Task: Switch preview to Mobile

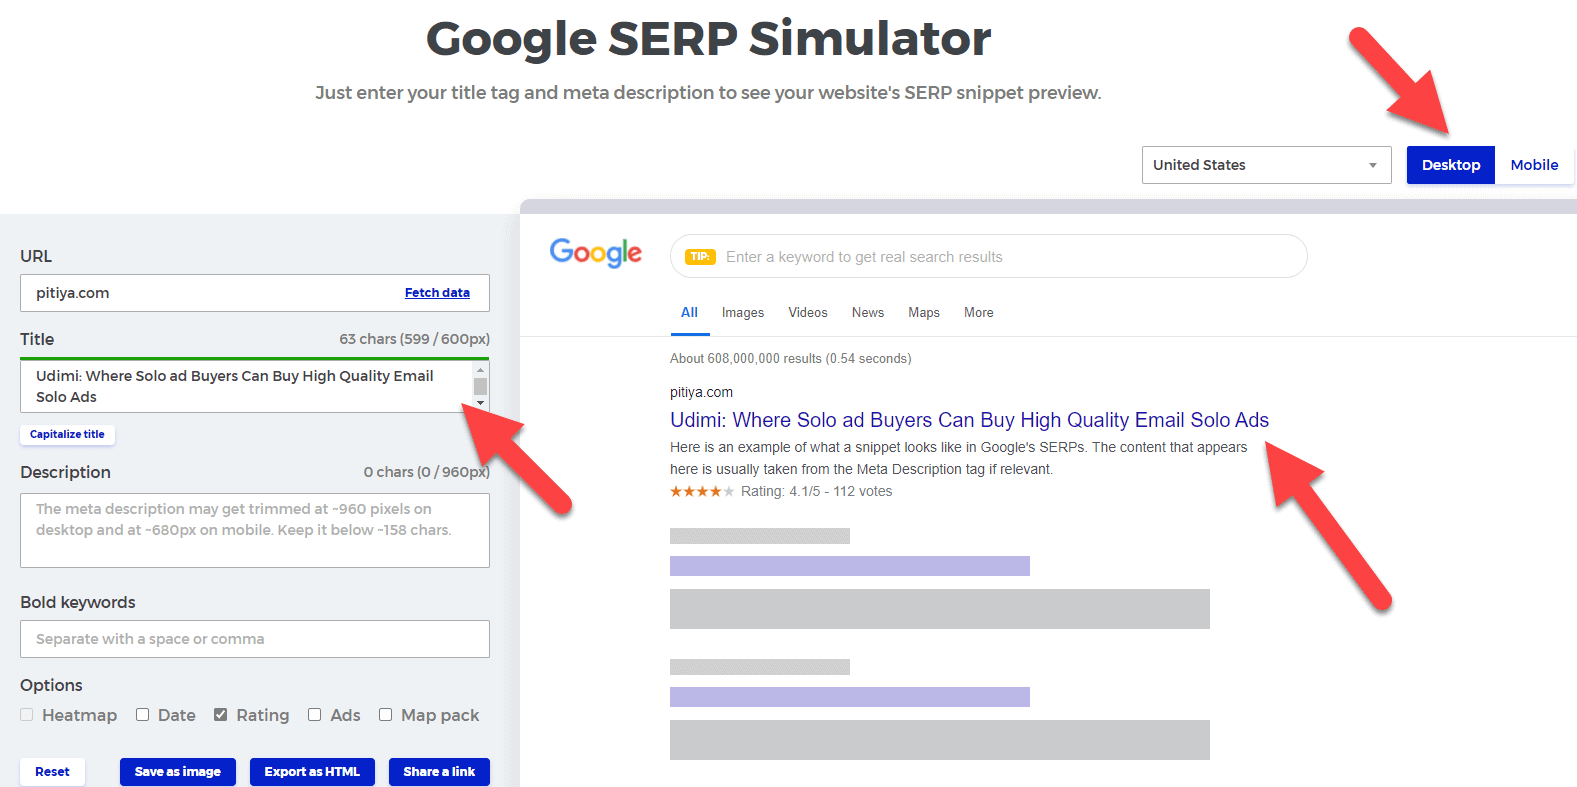Action: pos(1534,165)
